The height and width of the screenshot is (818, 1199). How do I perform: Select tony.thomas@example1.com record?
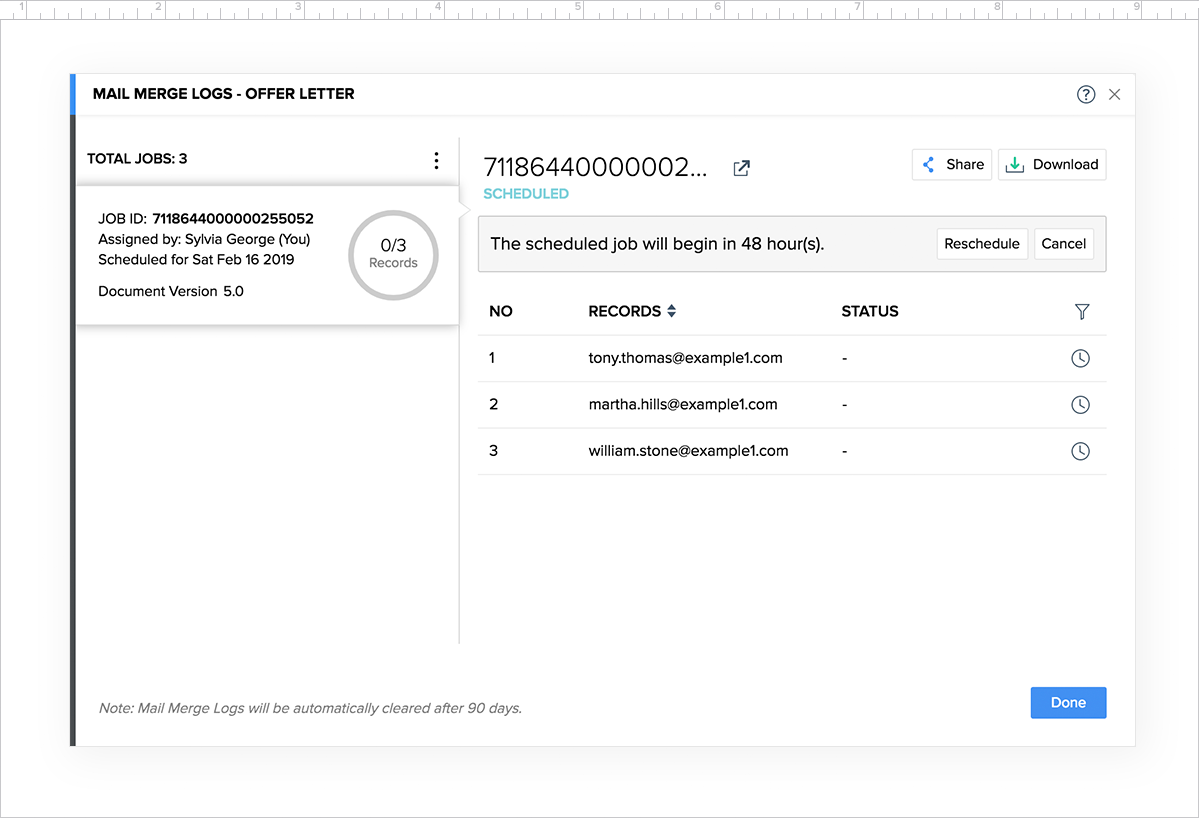click(x=685, y=358)
